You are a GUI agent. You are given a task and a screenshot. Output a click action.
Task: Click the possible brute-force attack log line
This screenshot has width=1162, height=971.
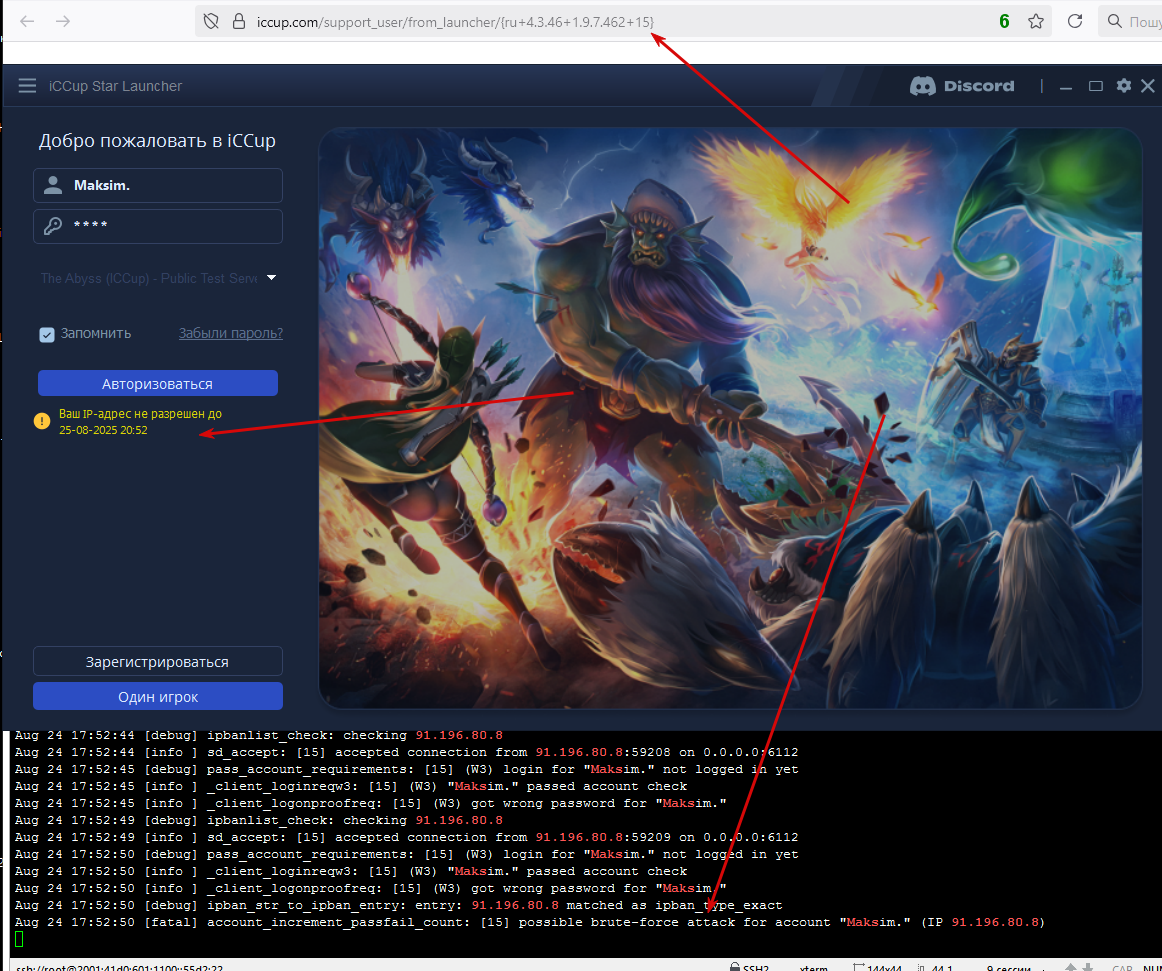tap(529, 922)
